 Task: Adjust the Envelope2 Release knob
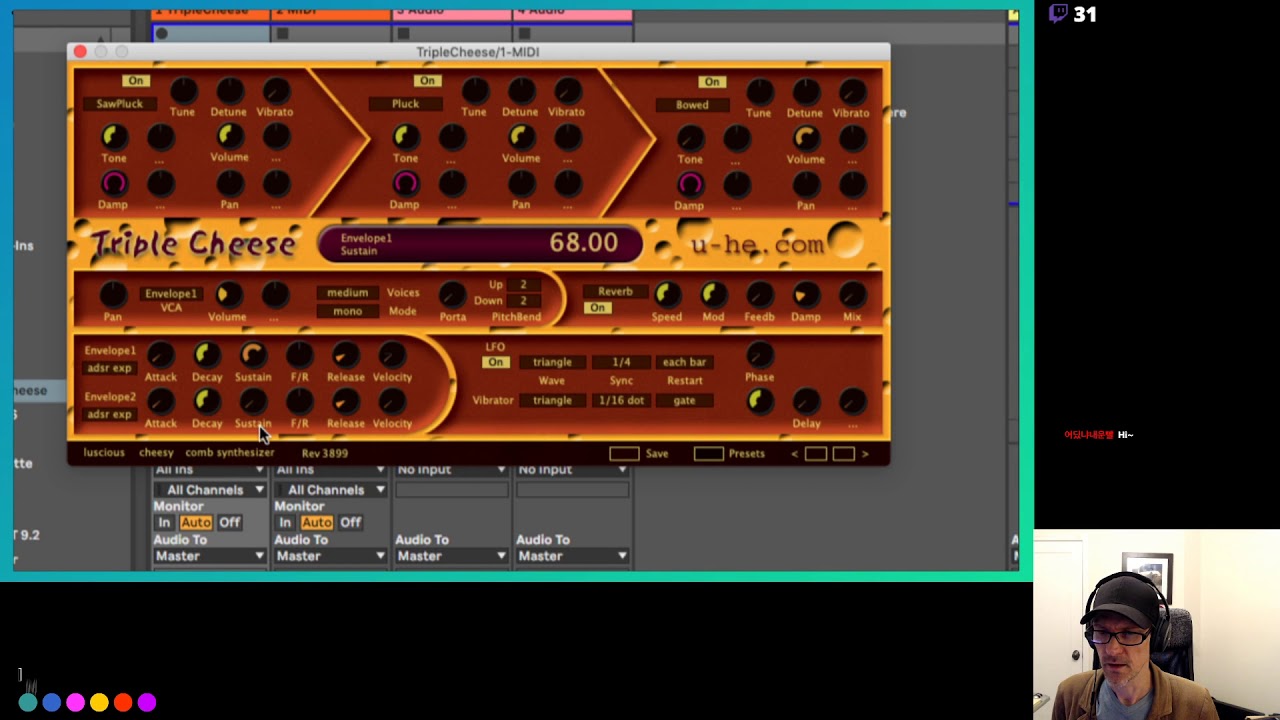point(345,401)
